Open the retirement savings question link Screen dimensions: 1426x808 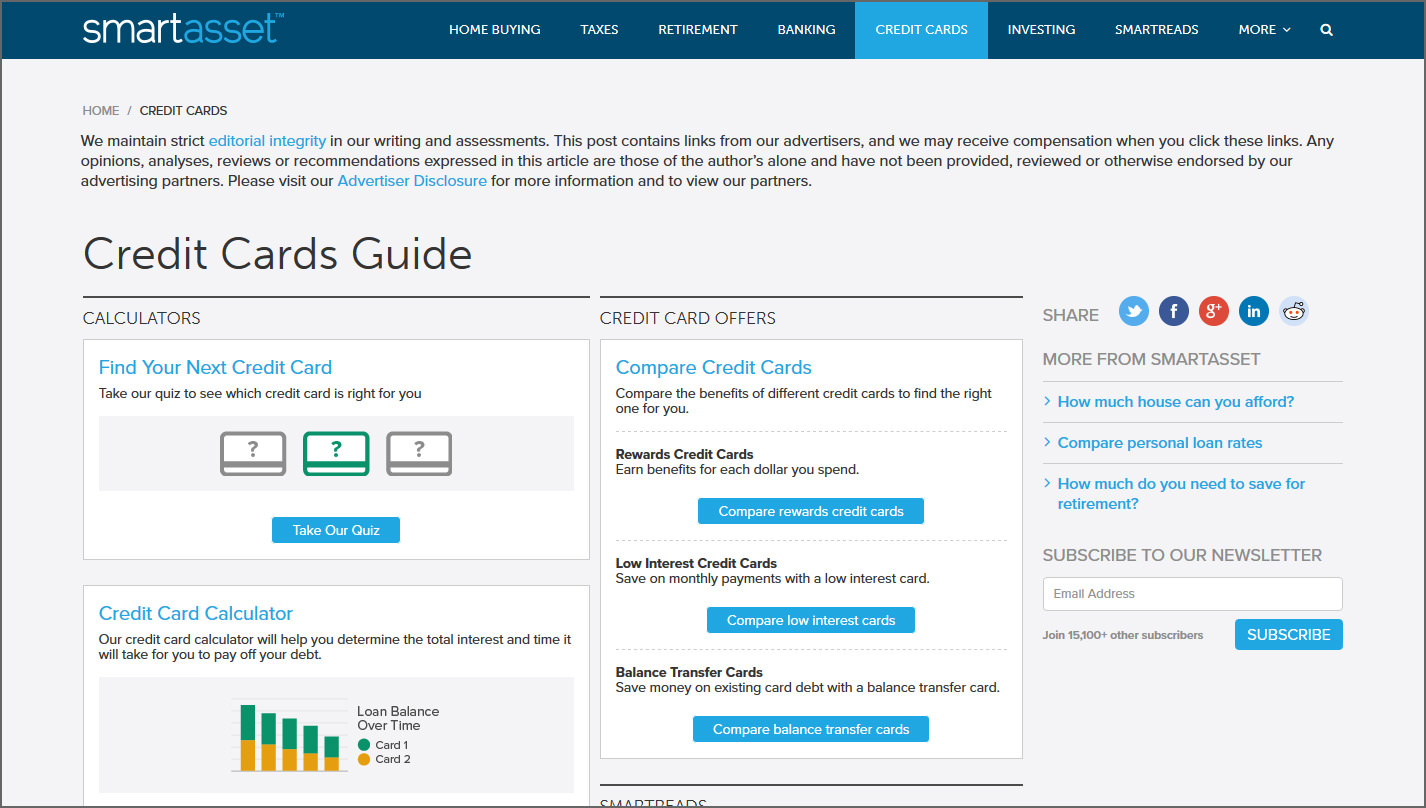point(1182,494)
